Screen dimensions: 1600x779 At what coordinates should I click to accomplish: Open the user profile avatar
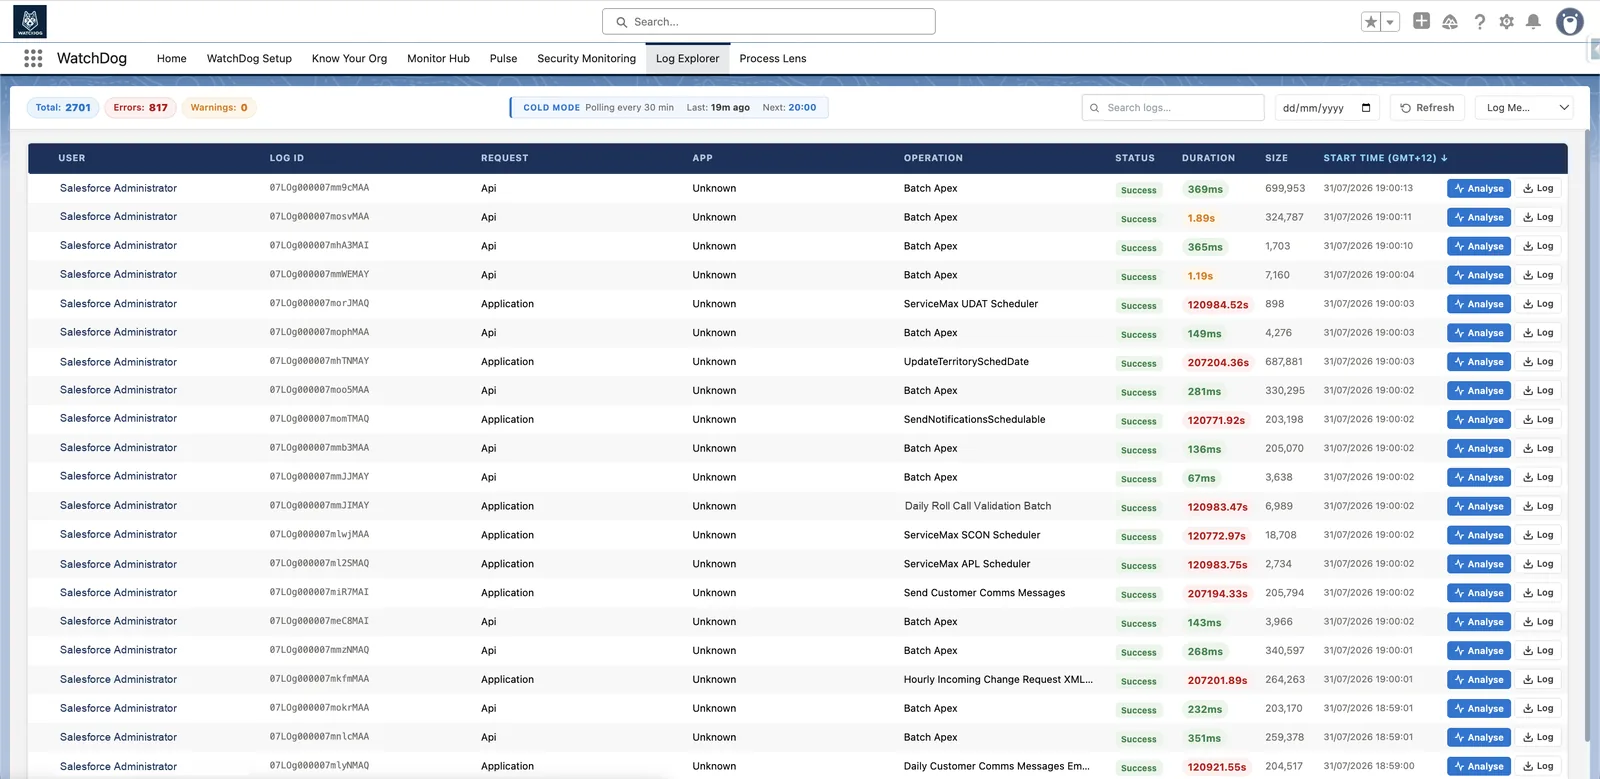point(1570,21)
